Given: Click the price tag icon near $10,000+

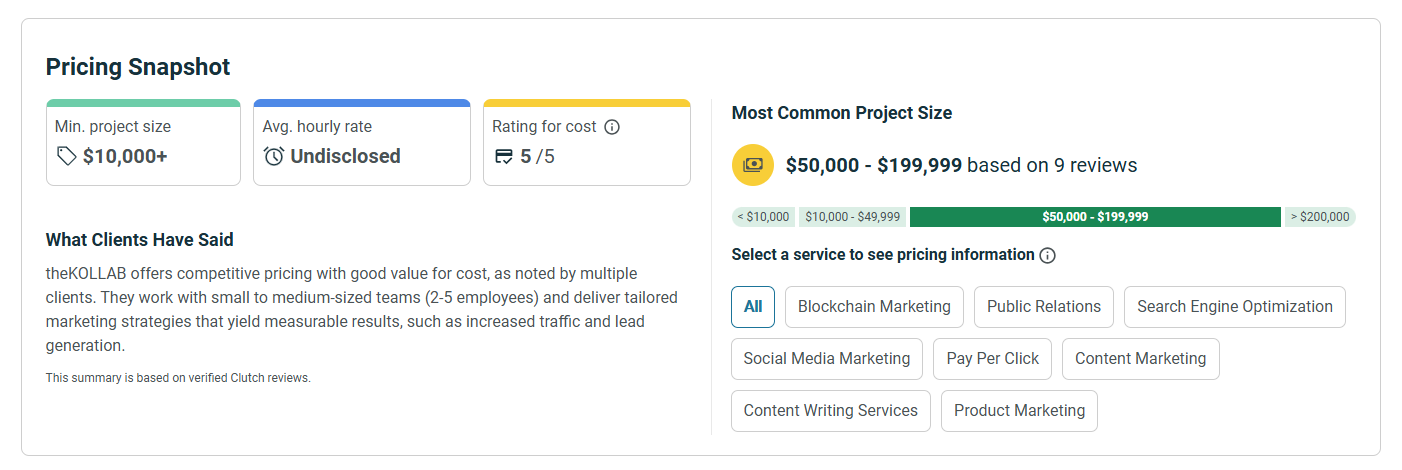Looking at the screenshot, I should (66, 156).
